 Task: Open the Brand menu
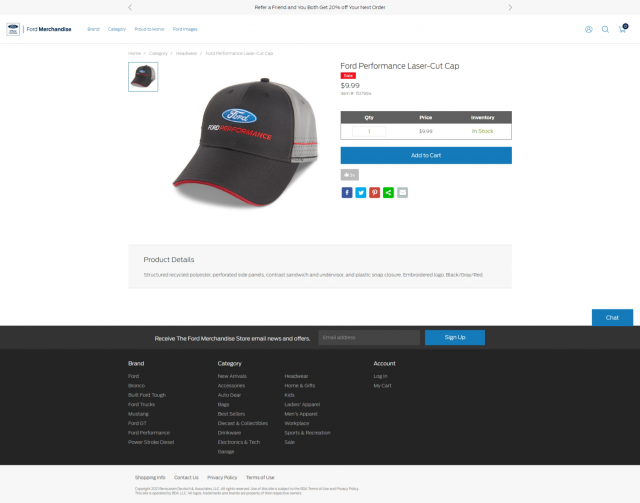(x=93, y=29)
